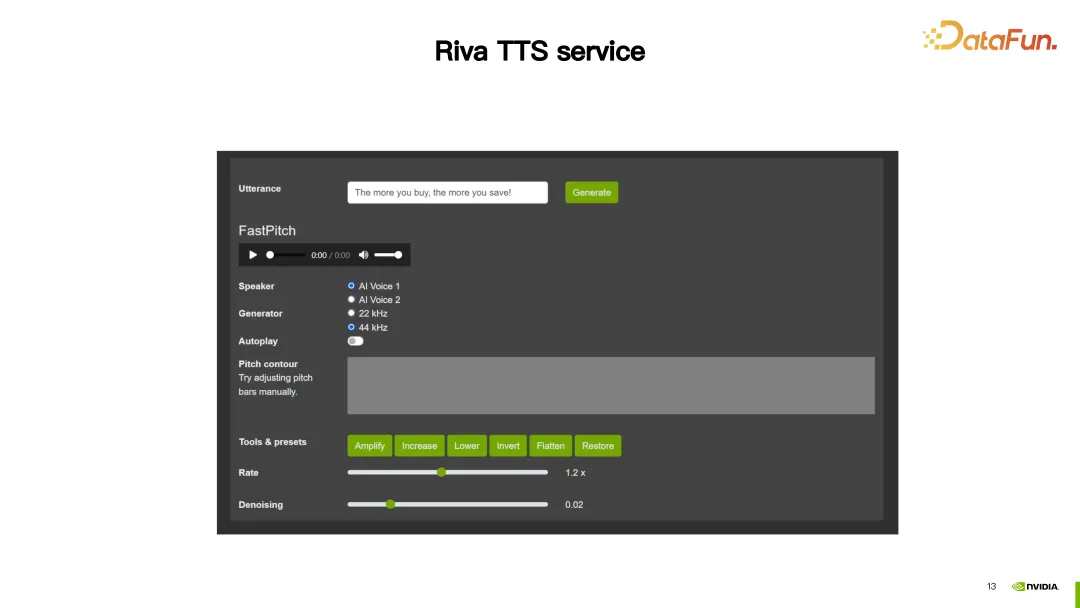Viewport: 1080px width, 608px height.
Task: Click the DataFun logo
Action: (x=988, y=38)
